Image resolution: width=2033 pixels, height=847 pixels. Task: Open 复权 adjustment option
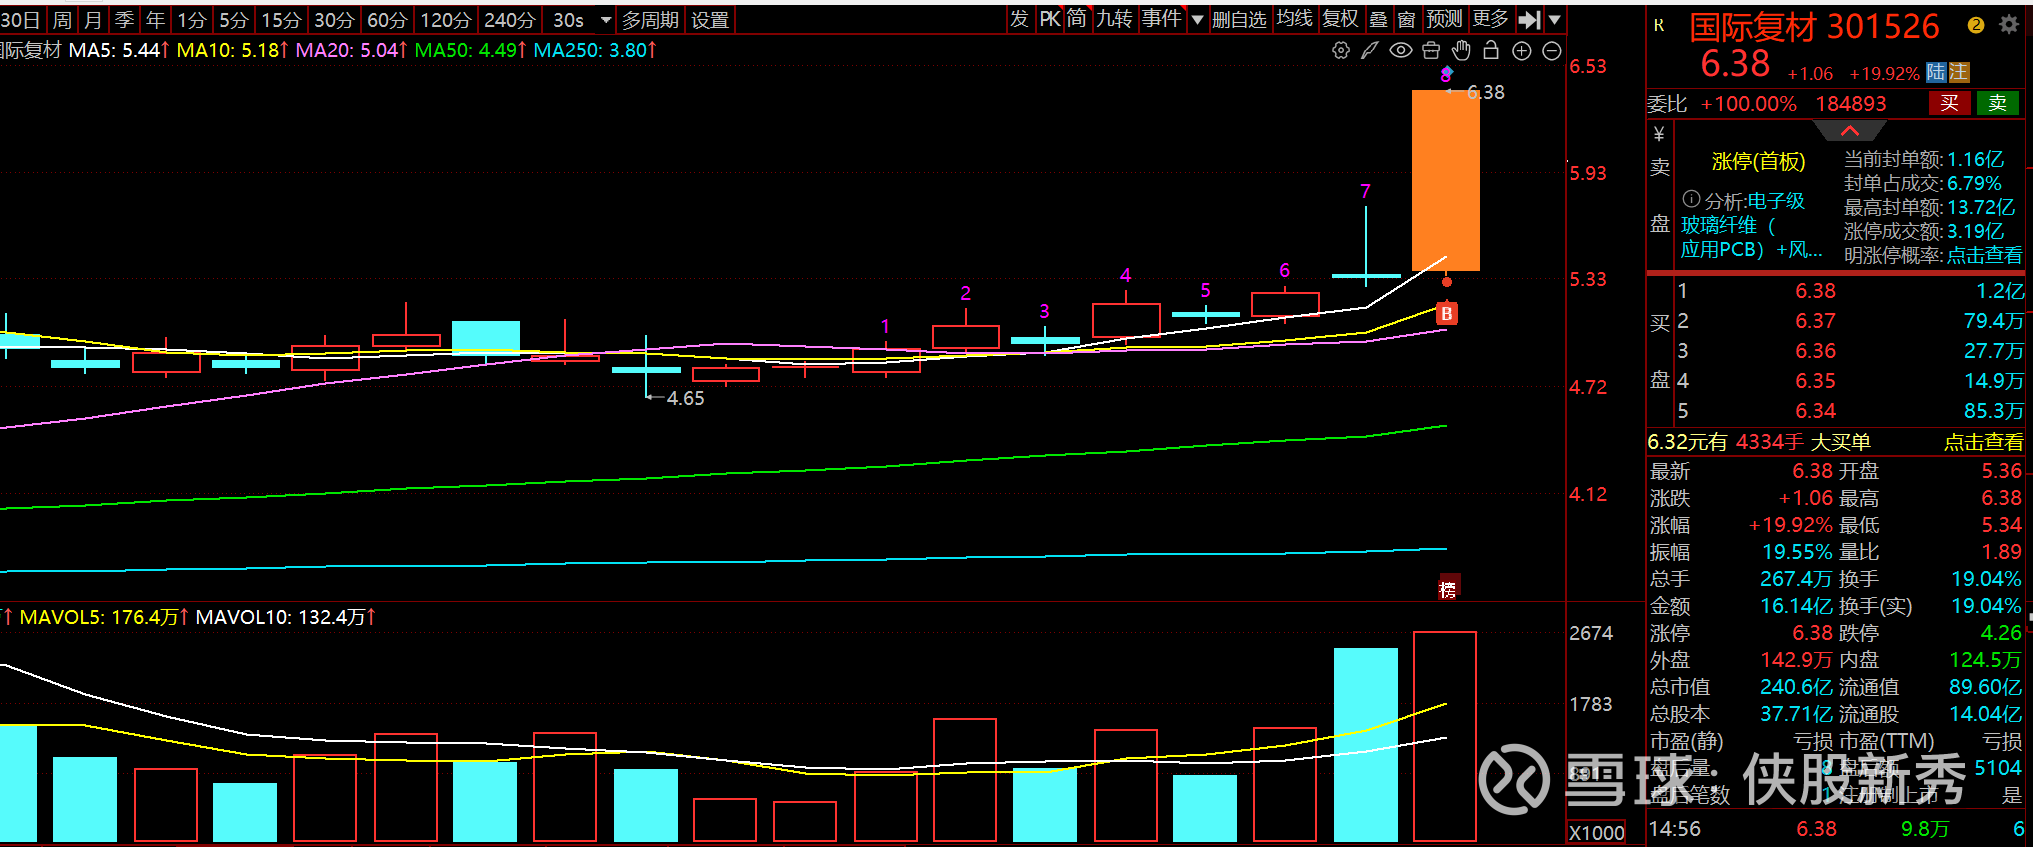[x=1340, y=19]
